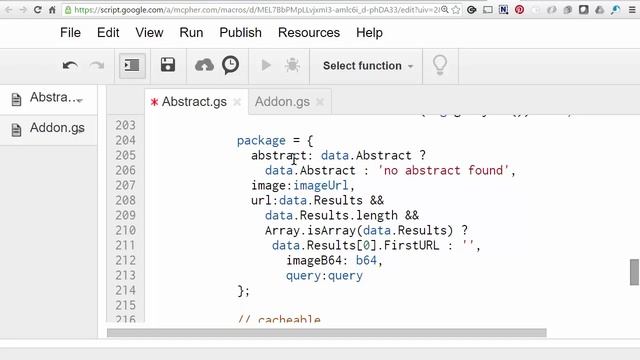Viewport: 640px width, 360px height.
Task: Click the Undo arrow in toolbar
Action: point(70,65)
